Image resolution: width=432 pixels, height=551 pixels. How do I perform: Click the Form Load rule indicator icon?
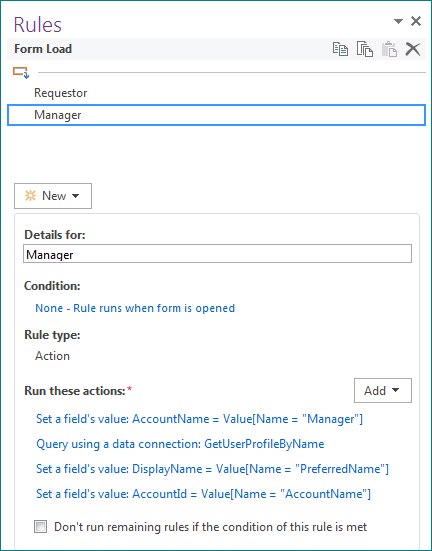click(x=21, y=72)
